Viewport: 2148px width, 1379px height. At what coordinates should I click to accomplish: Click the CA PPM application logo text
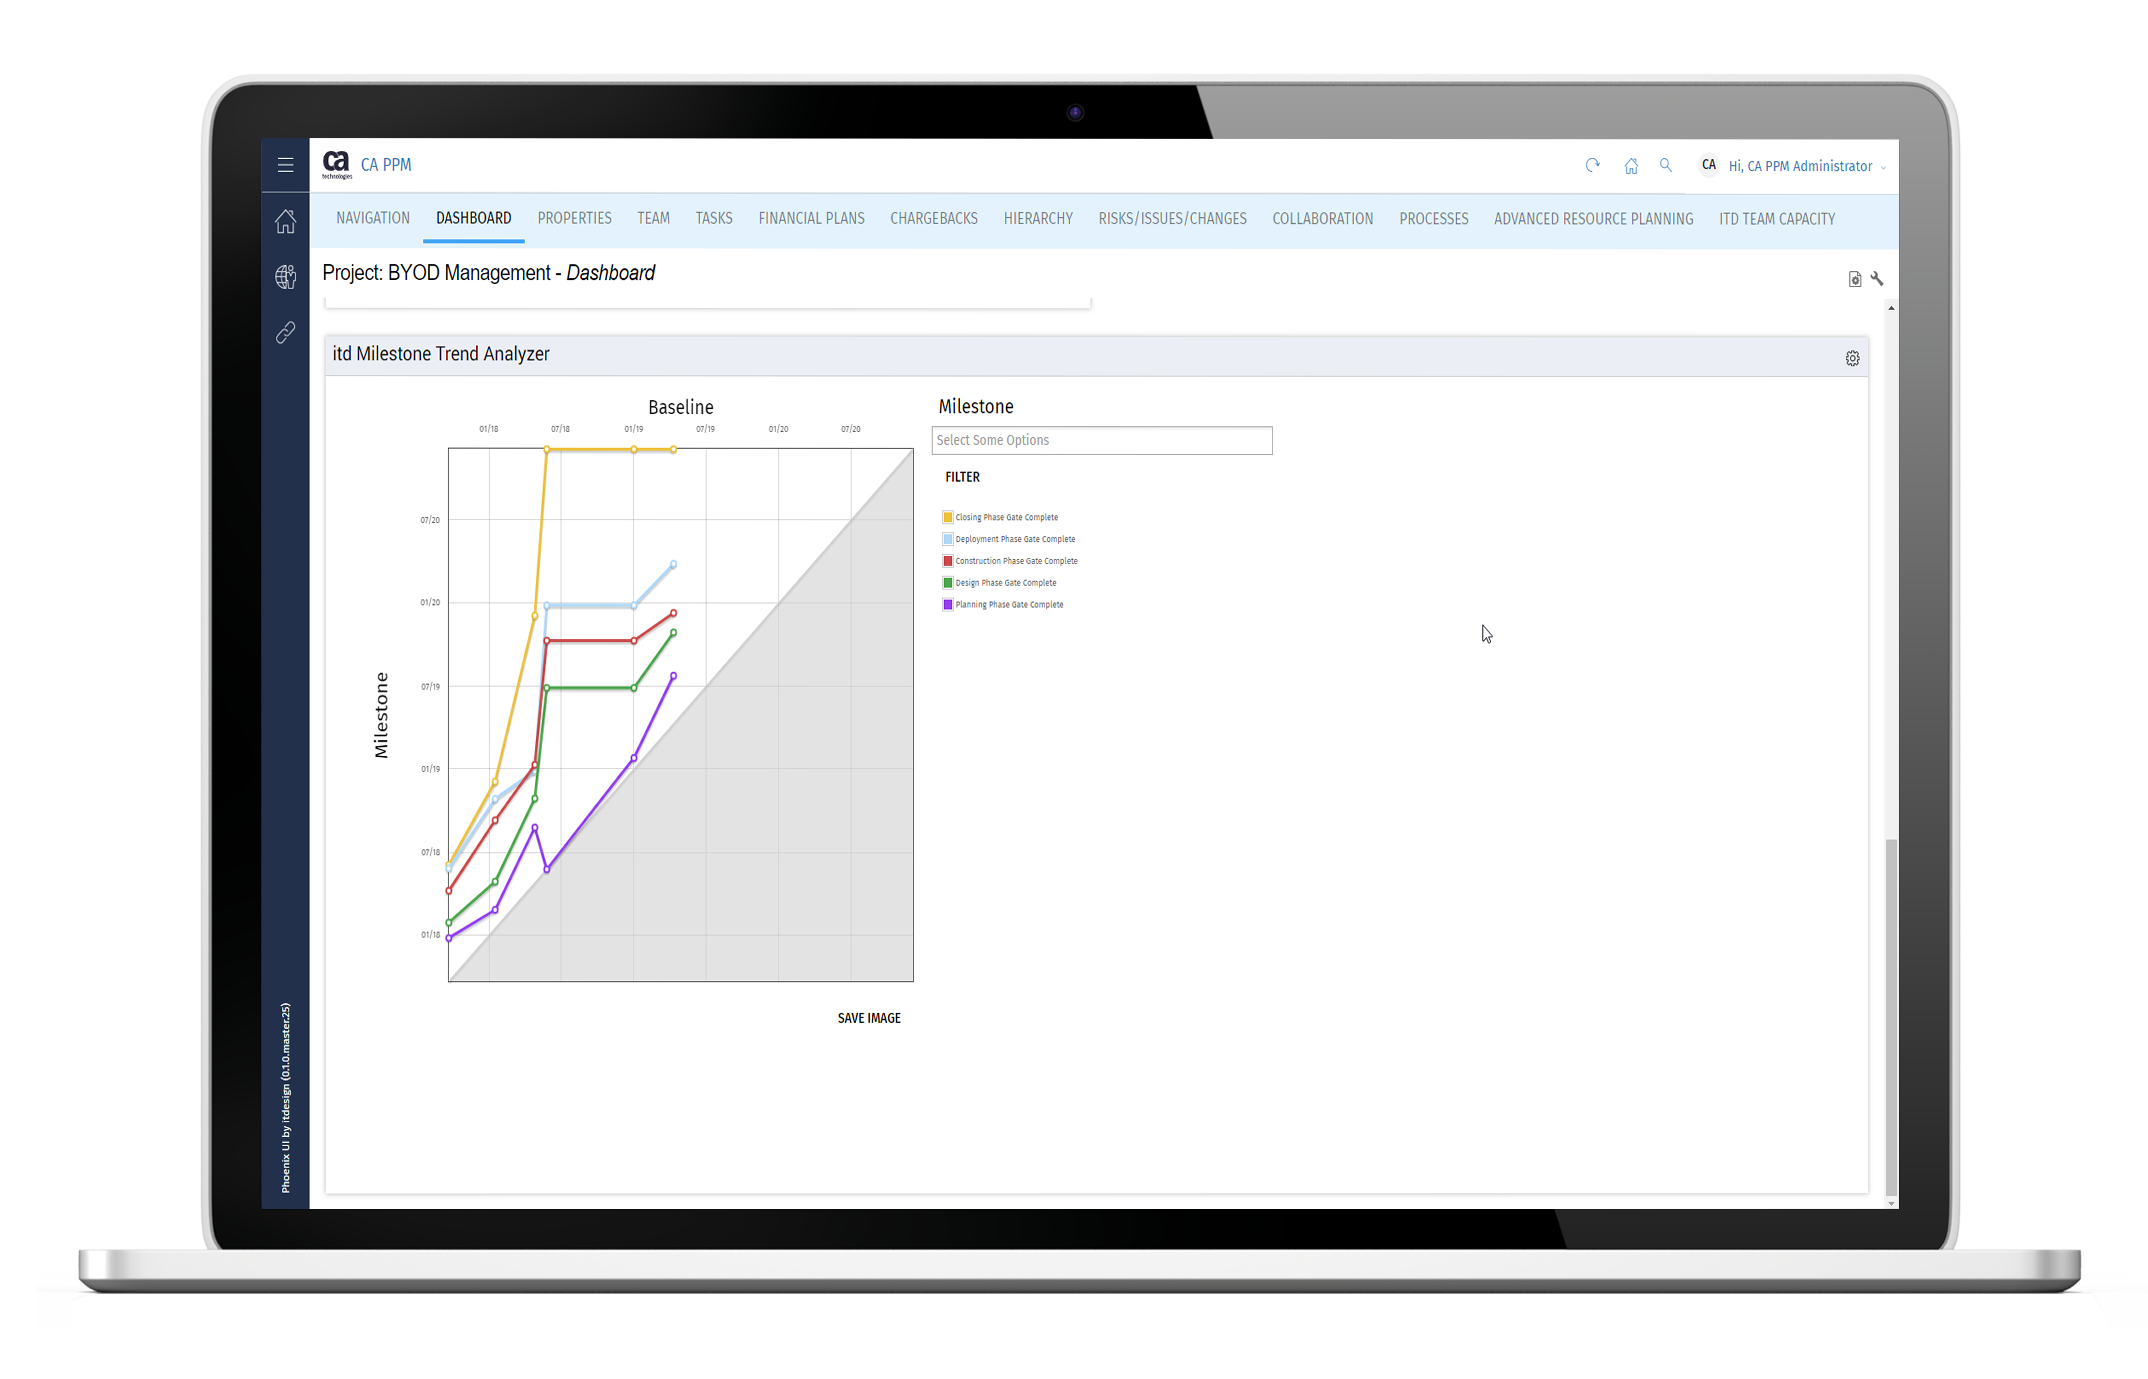tap(390, 164)
